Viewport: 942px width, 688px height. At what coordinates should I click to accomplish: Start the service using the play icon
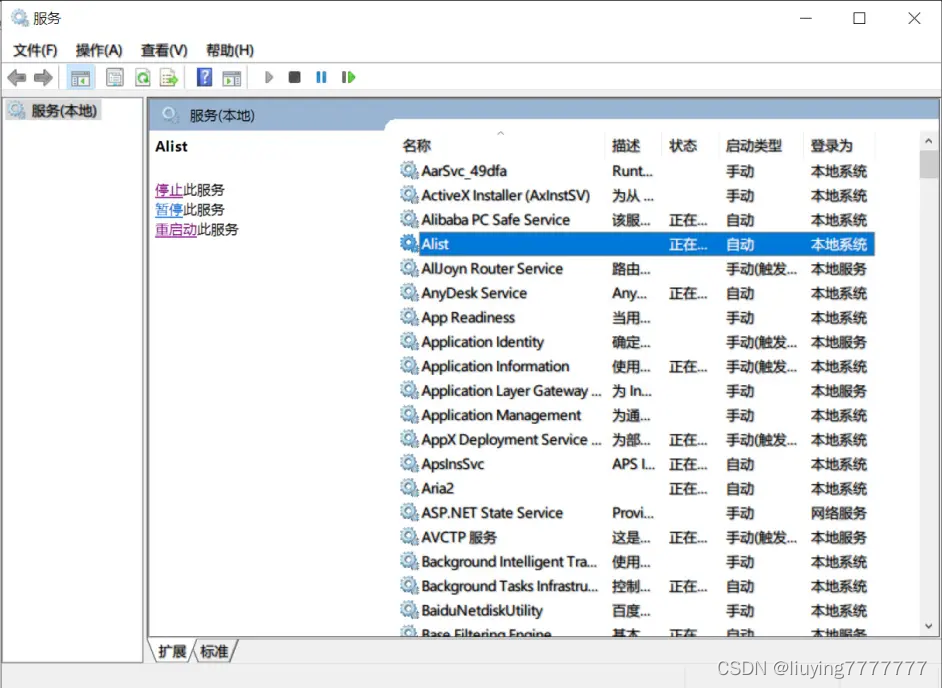point(268,77)
